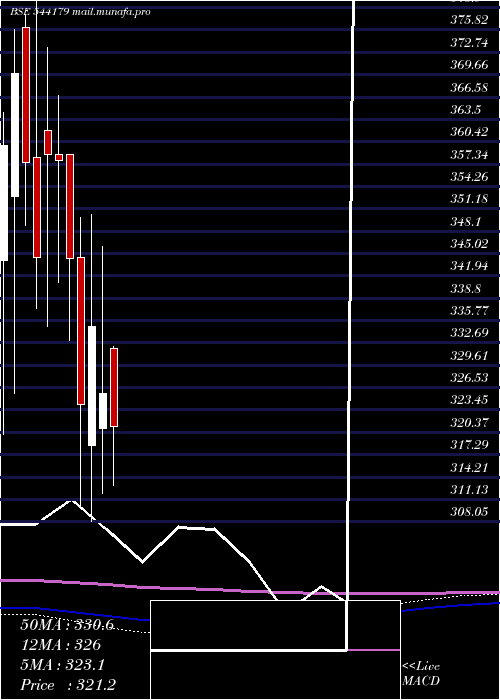Click the 323.45 price axis label
This screenshot has height=700, width=500.
[469, 400]
